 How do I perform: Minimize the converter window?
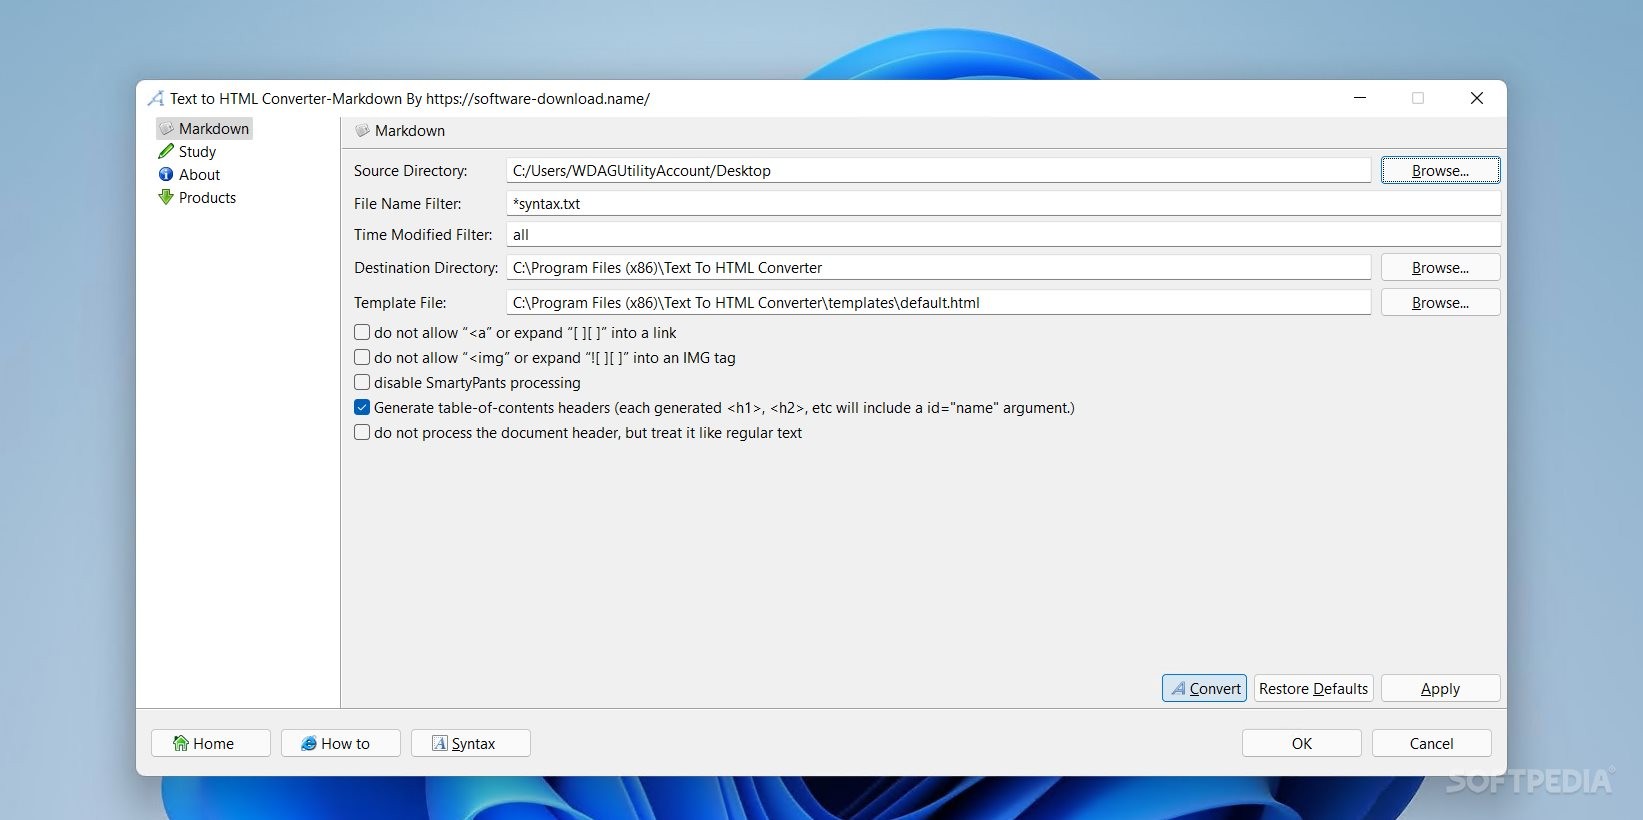(x=1360, y=98)
